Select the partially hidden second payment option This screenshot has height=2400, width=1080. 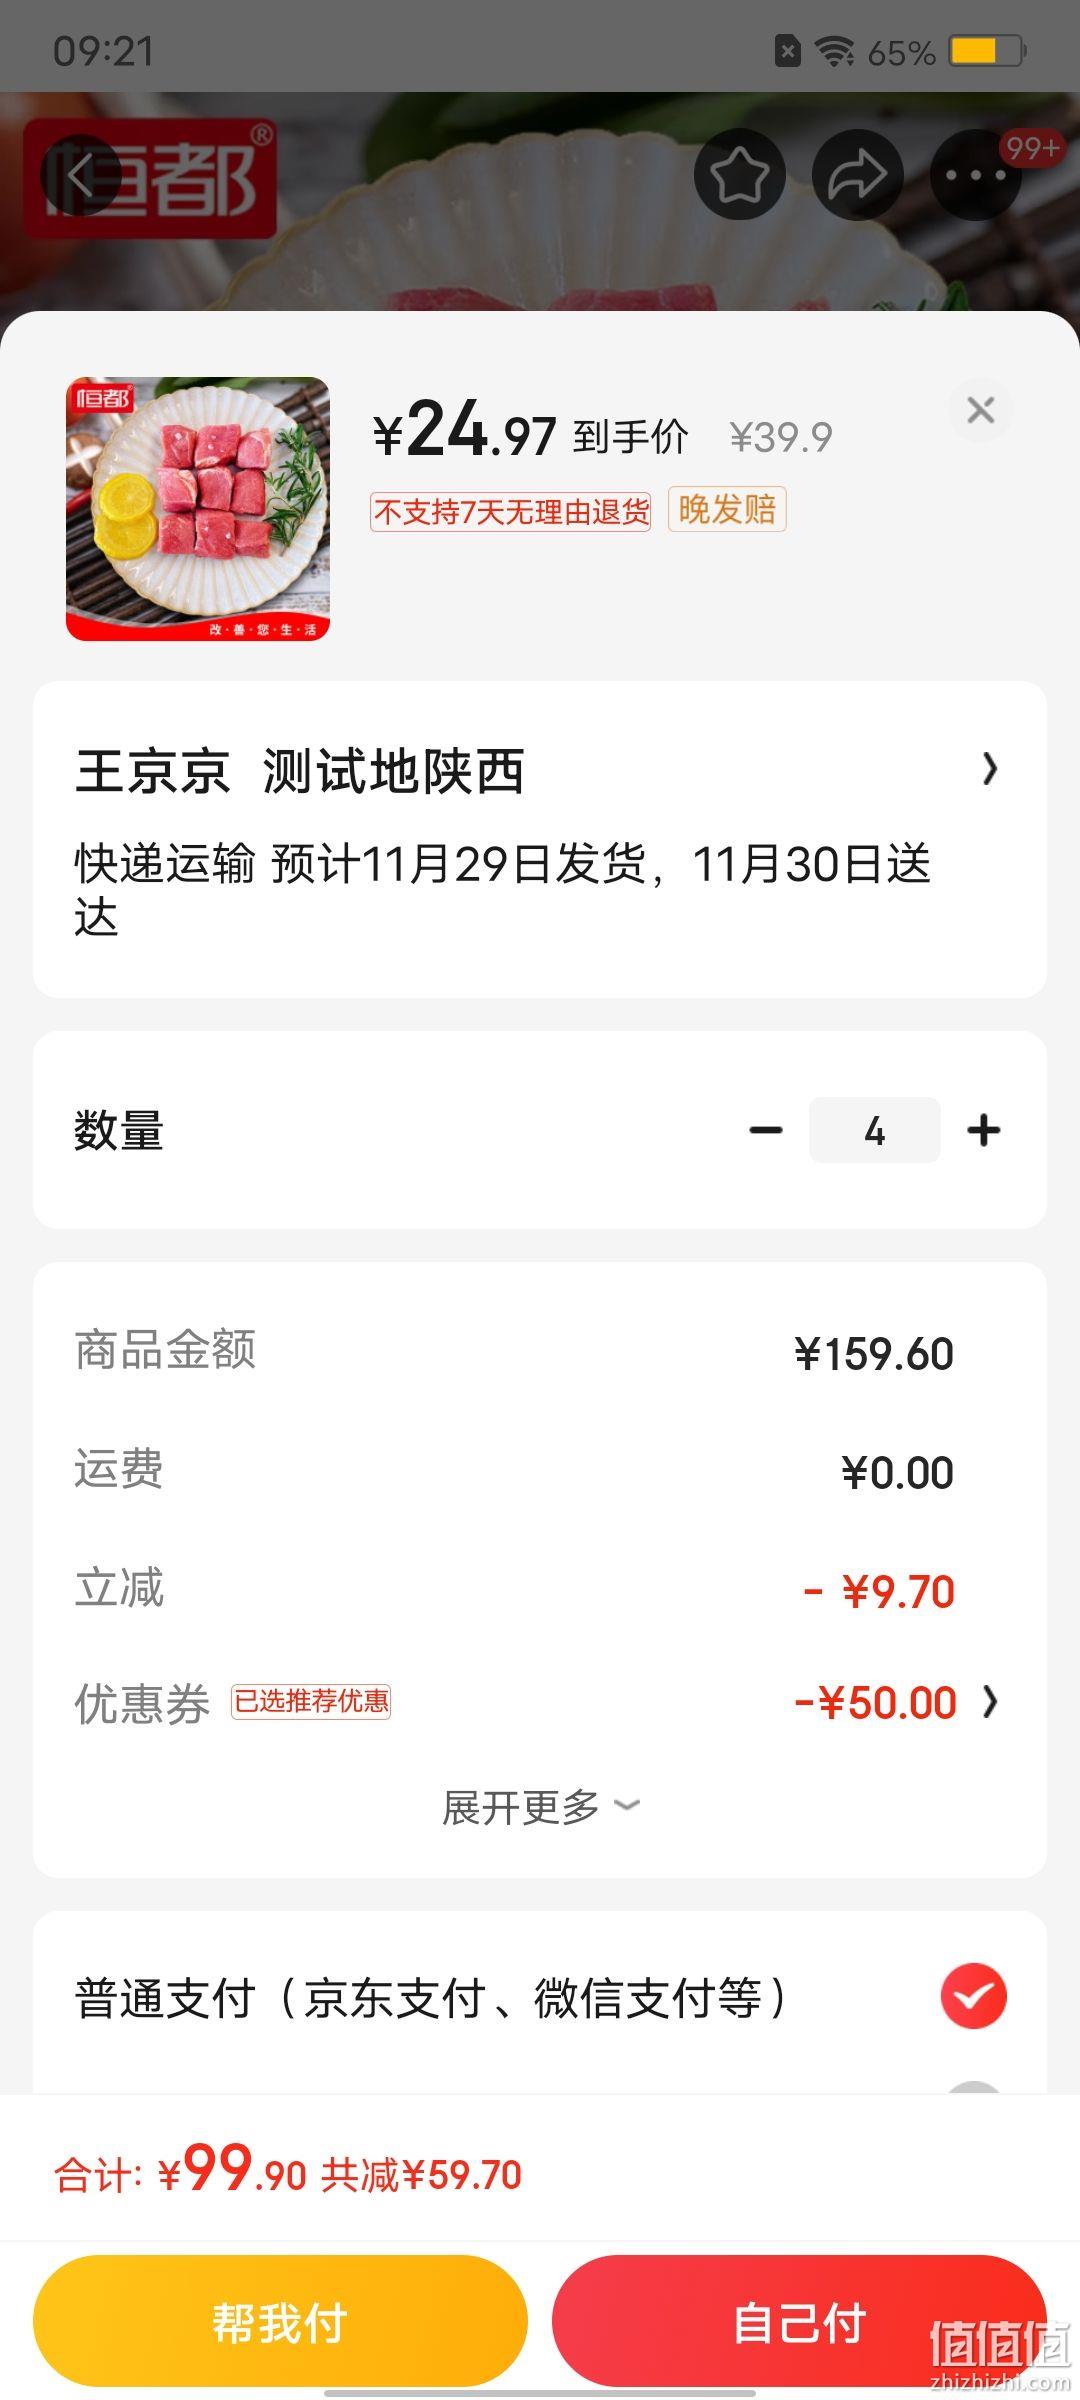coord(973,2088)
